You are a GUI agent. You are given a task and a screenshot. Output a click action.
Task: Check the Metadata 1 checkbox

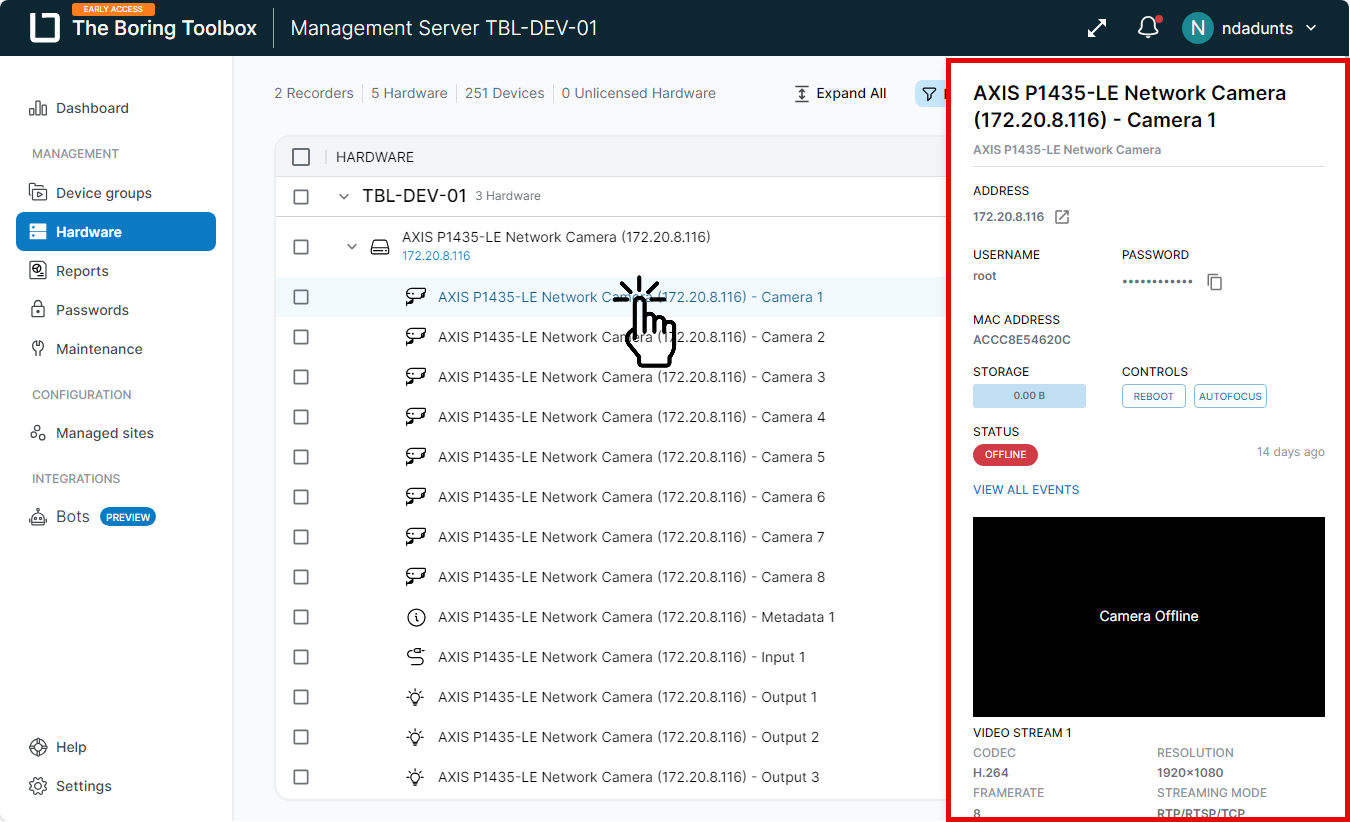[301, 617]
